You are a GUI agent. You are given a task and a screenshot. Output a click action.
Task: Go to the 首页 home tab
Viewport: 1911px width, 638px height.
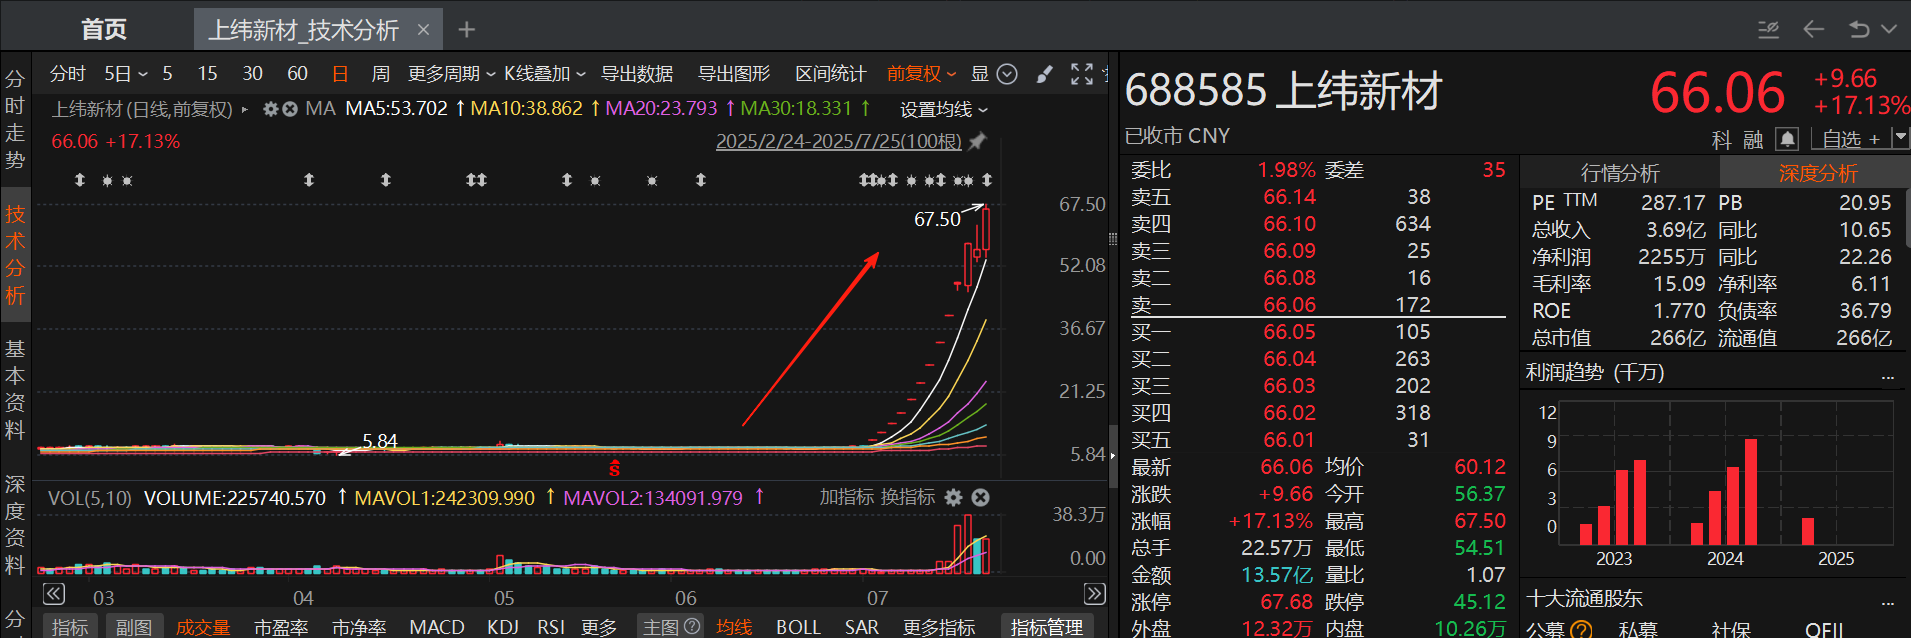coord(104,29)
